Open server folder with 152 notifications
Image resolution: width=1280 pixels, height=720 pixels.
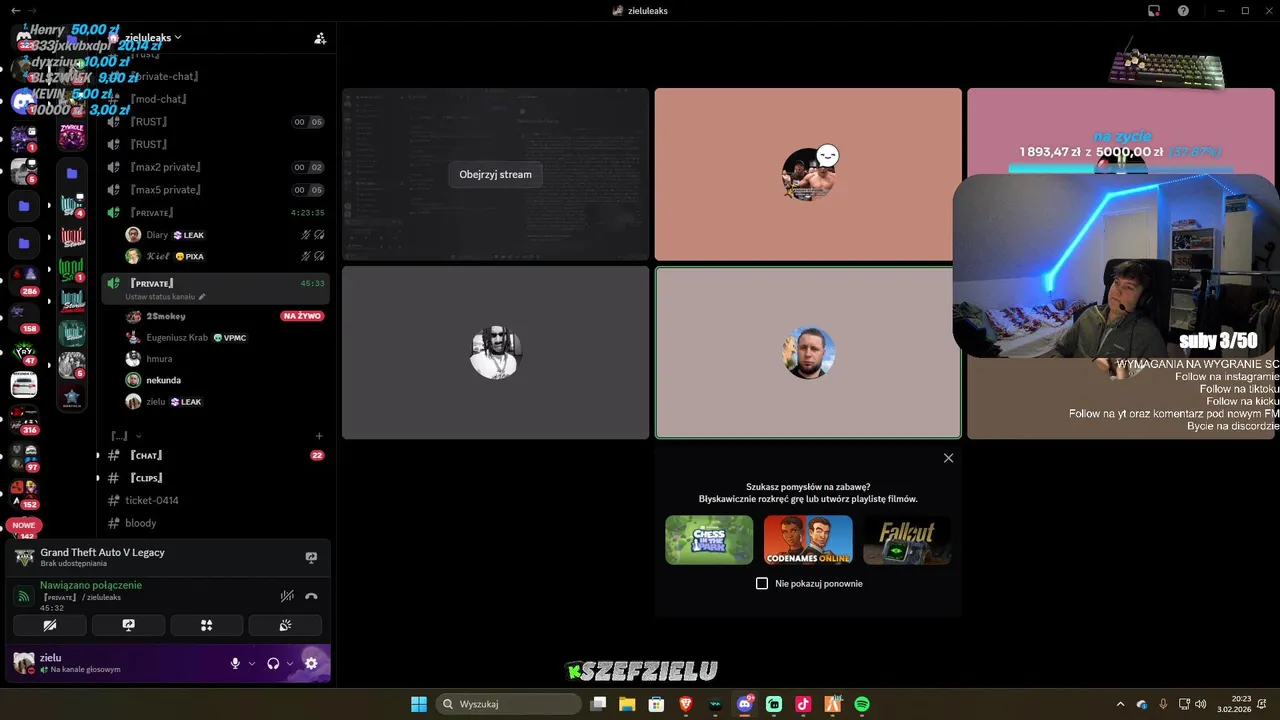24,492
